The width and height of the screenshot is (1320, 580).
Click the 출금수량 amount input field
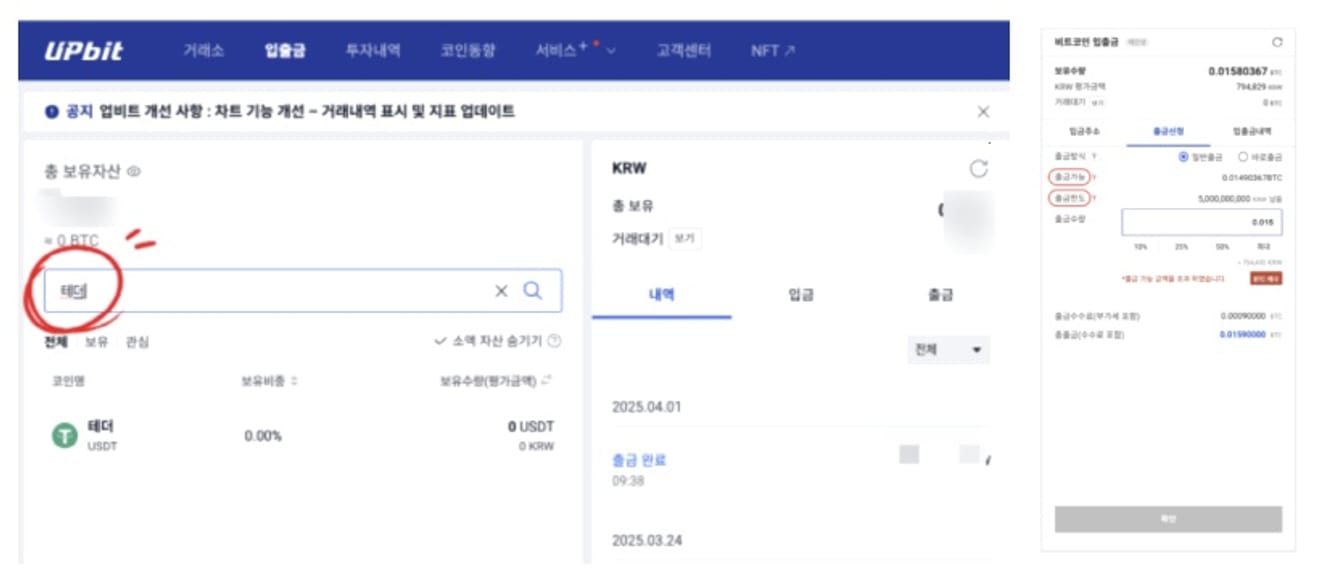pos(1201,222)
